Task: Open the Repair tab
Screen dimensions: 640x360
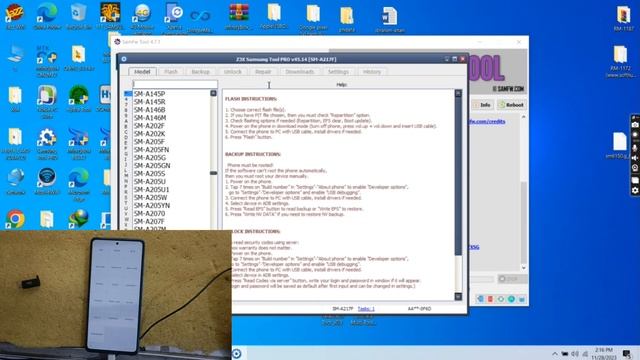Action: point(263,71)
